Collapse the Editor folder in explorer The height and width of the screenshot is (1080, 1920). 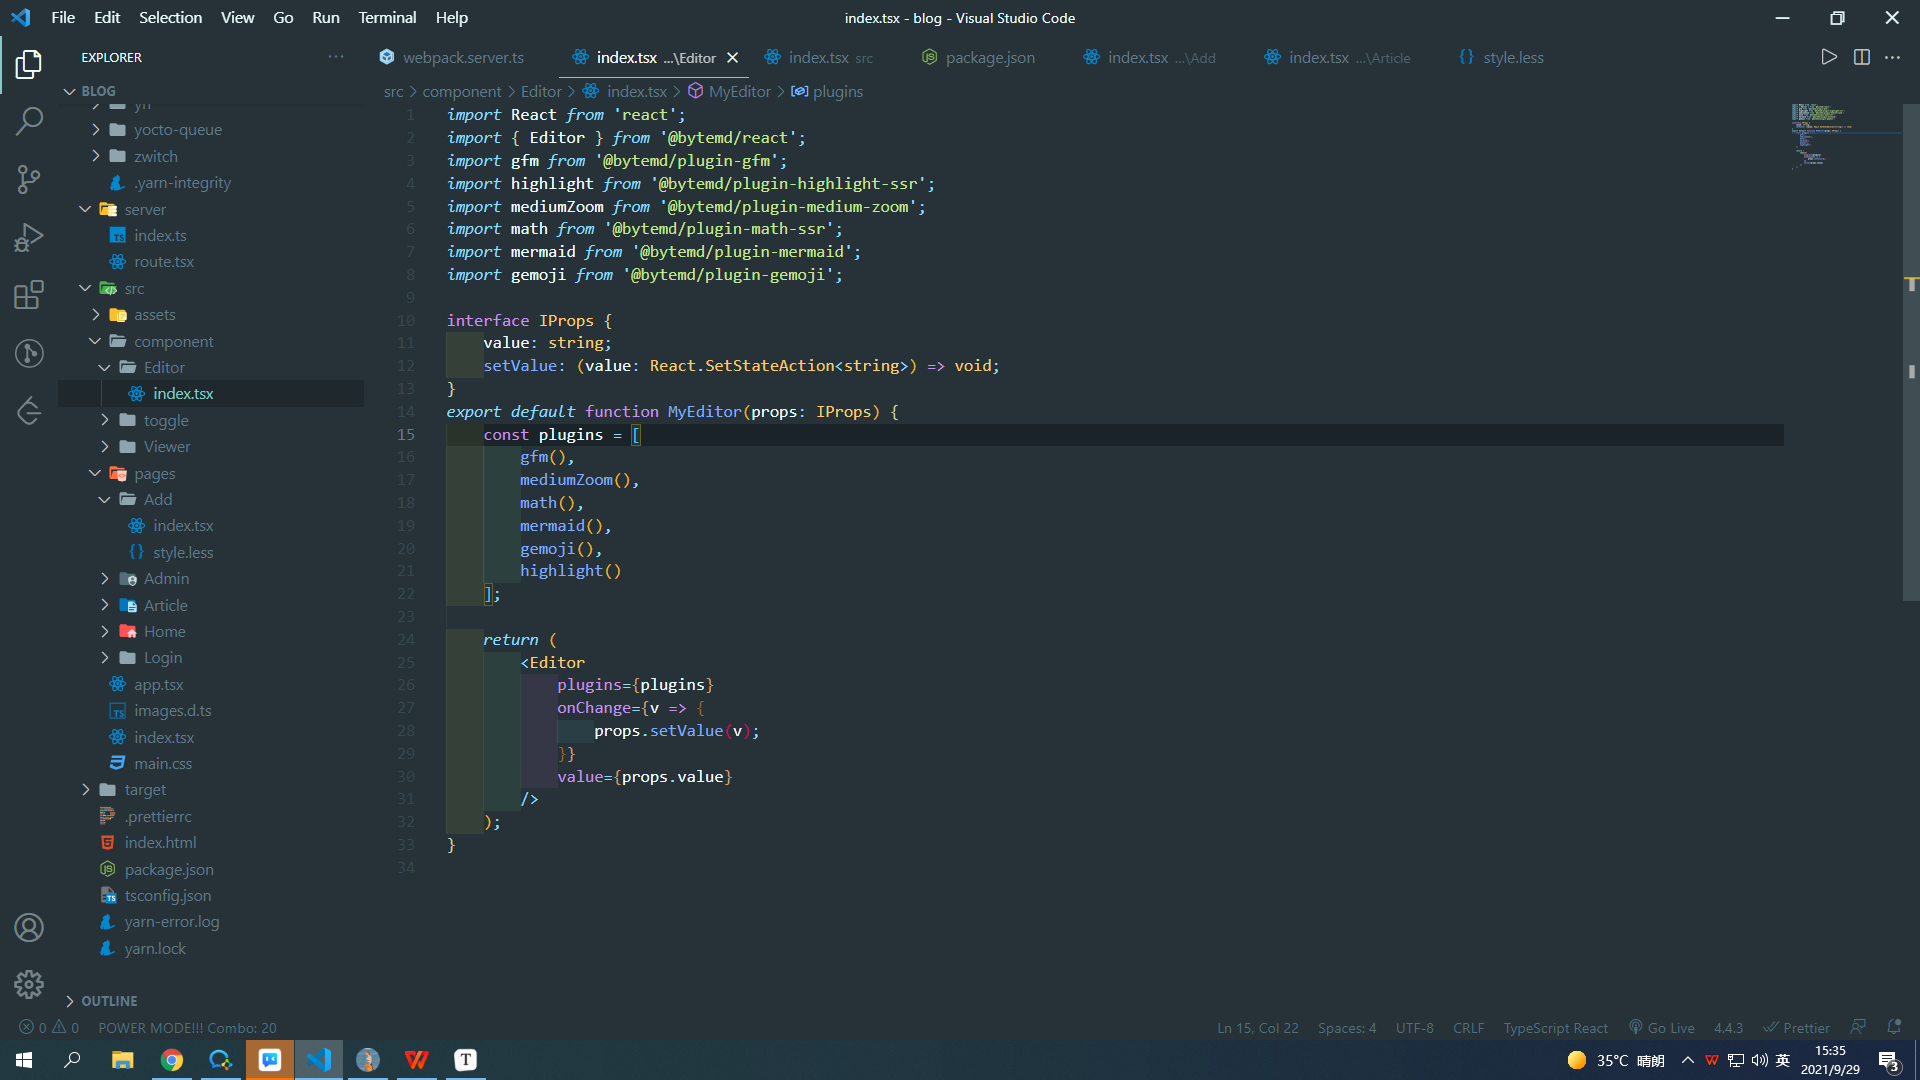pos(163,367)
